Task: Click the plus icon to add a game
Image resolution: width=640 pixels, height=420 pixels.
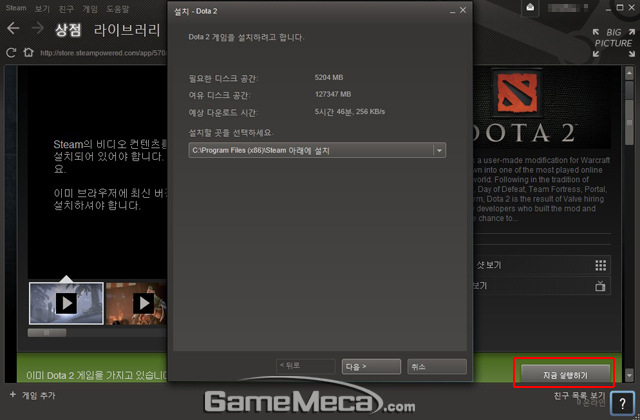Action: (x=13, y=394)
